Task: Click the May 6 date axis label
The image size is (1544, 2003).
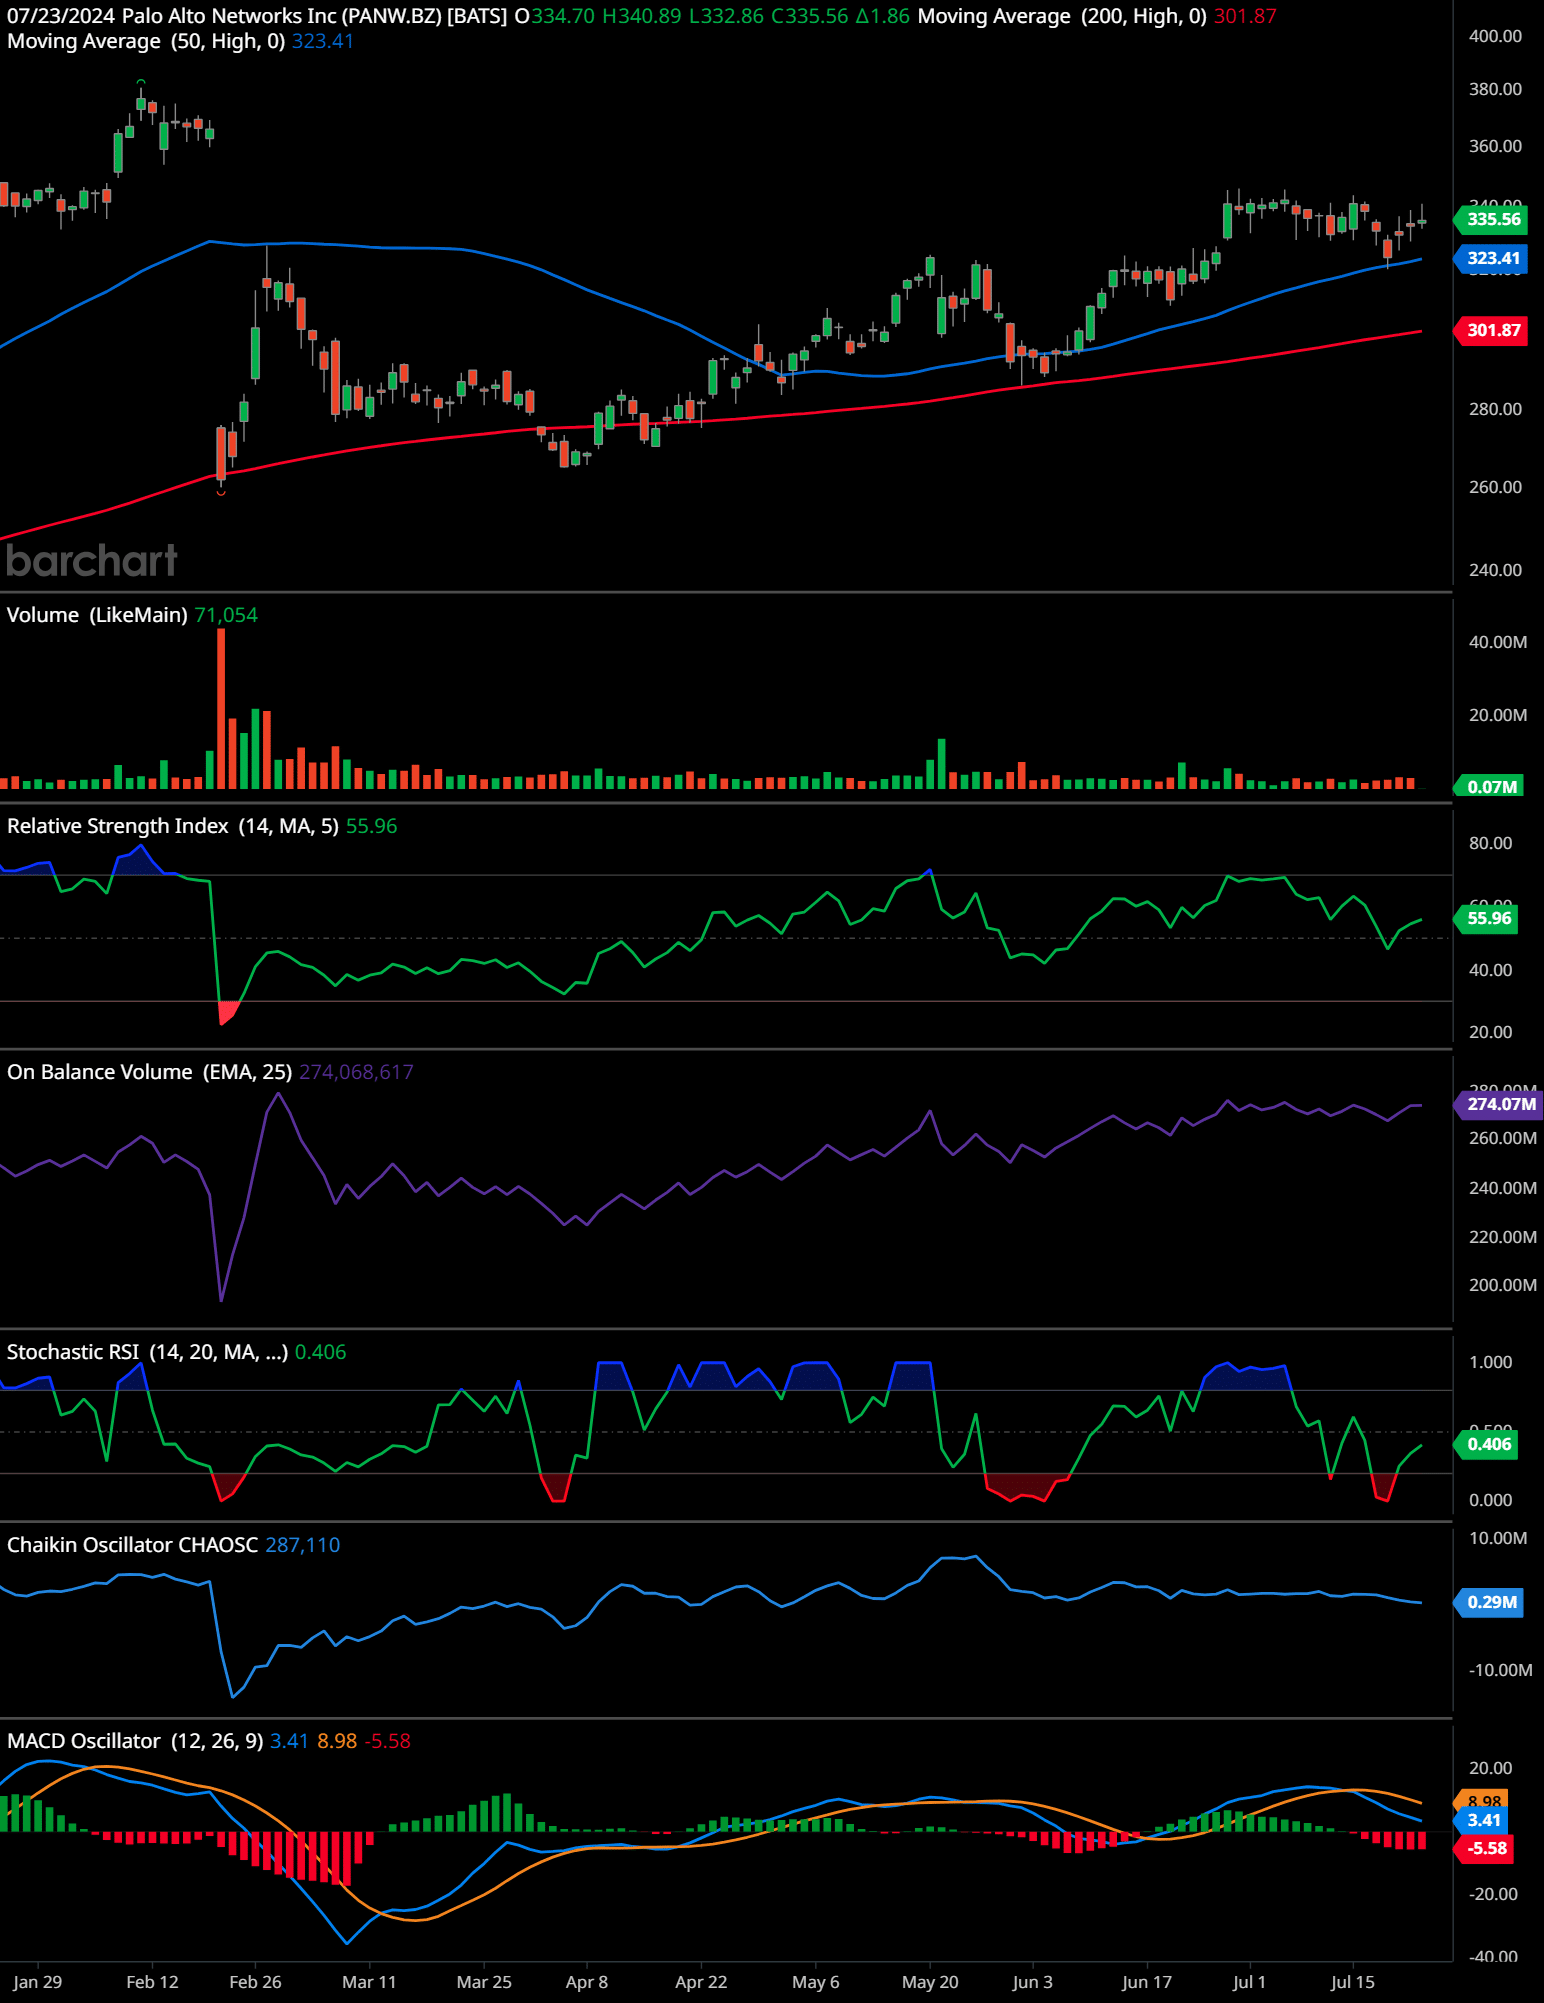Action: [816, 1982]
